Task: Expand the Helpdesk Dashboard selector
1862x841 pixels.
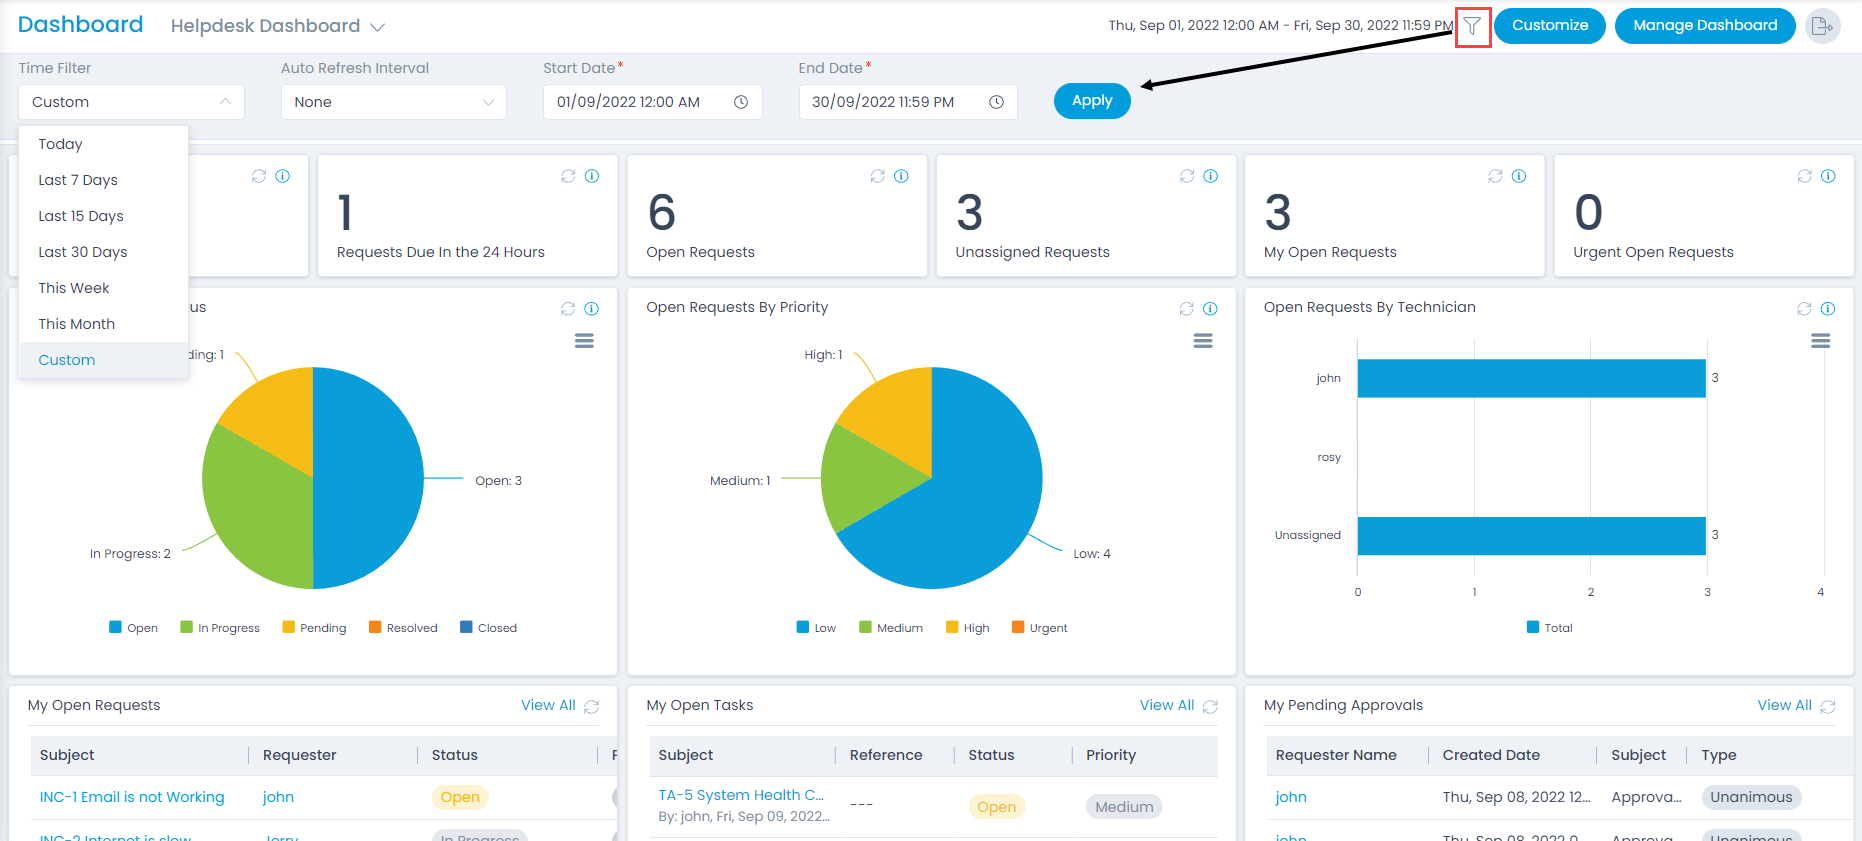Action: point(278,26)
